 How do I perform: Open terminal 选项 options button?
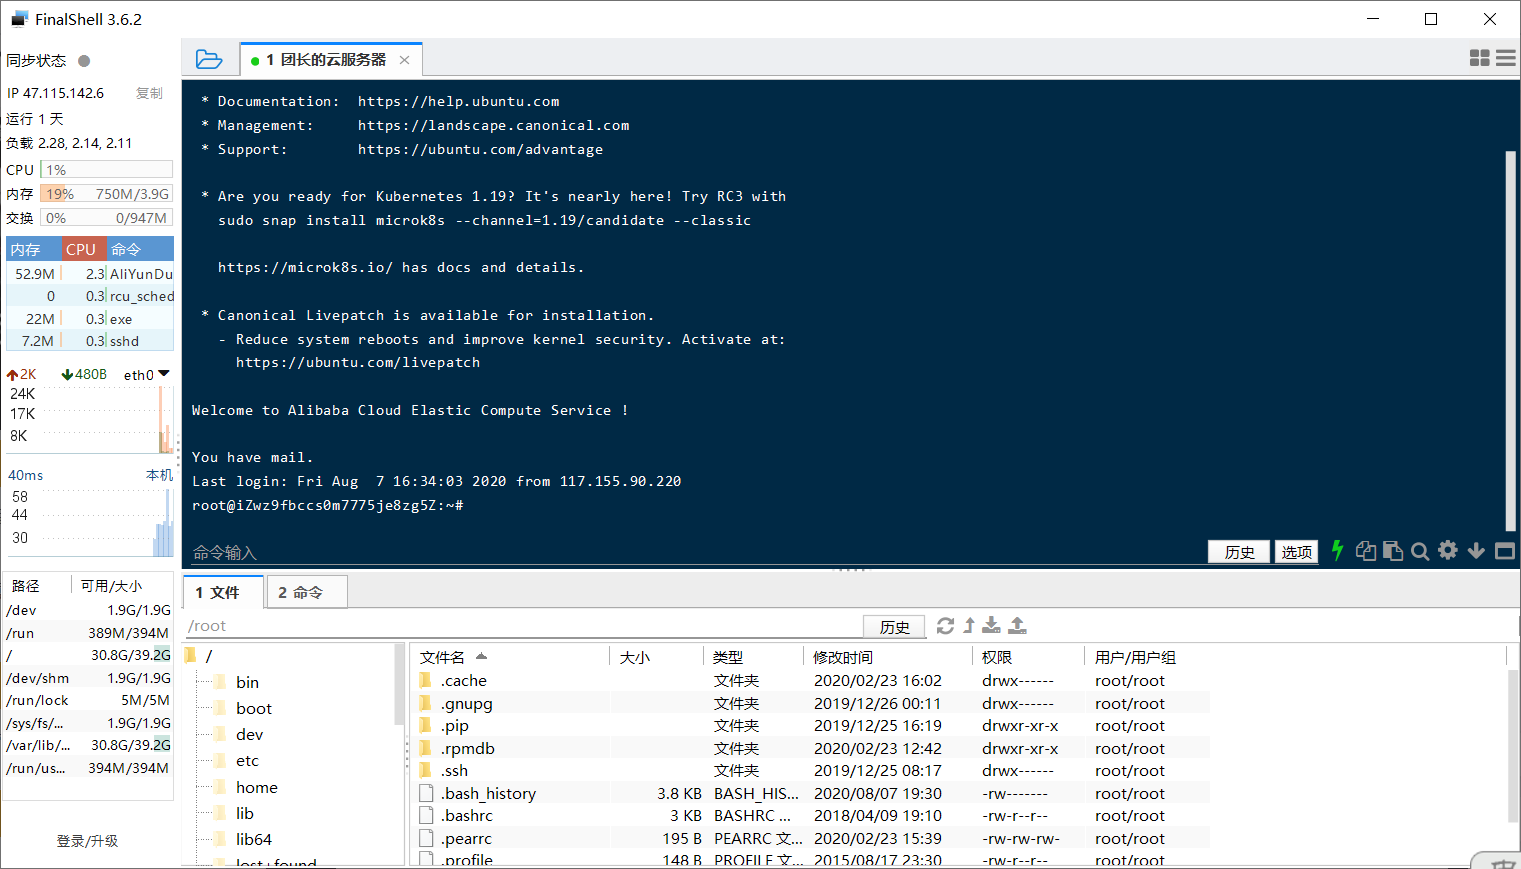pyautogui.click(x=1296, y=552)
